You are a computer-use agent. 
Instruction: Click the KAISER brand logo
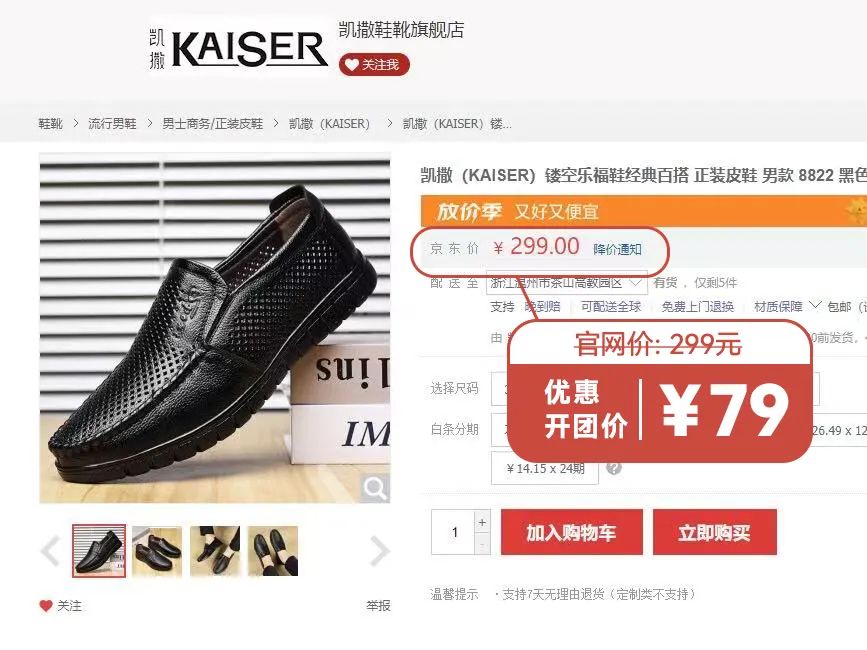pos(238,48)
